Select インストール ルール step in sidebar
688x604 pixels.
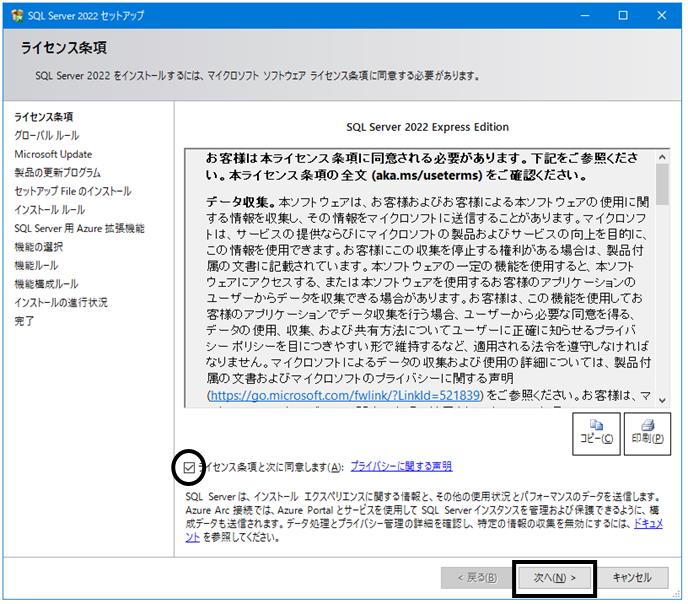(x=50, y=210)
